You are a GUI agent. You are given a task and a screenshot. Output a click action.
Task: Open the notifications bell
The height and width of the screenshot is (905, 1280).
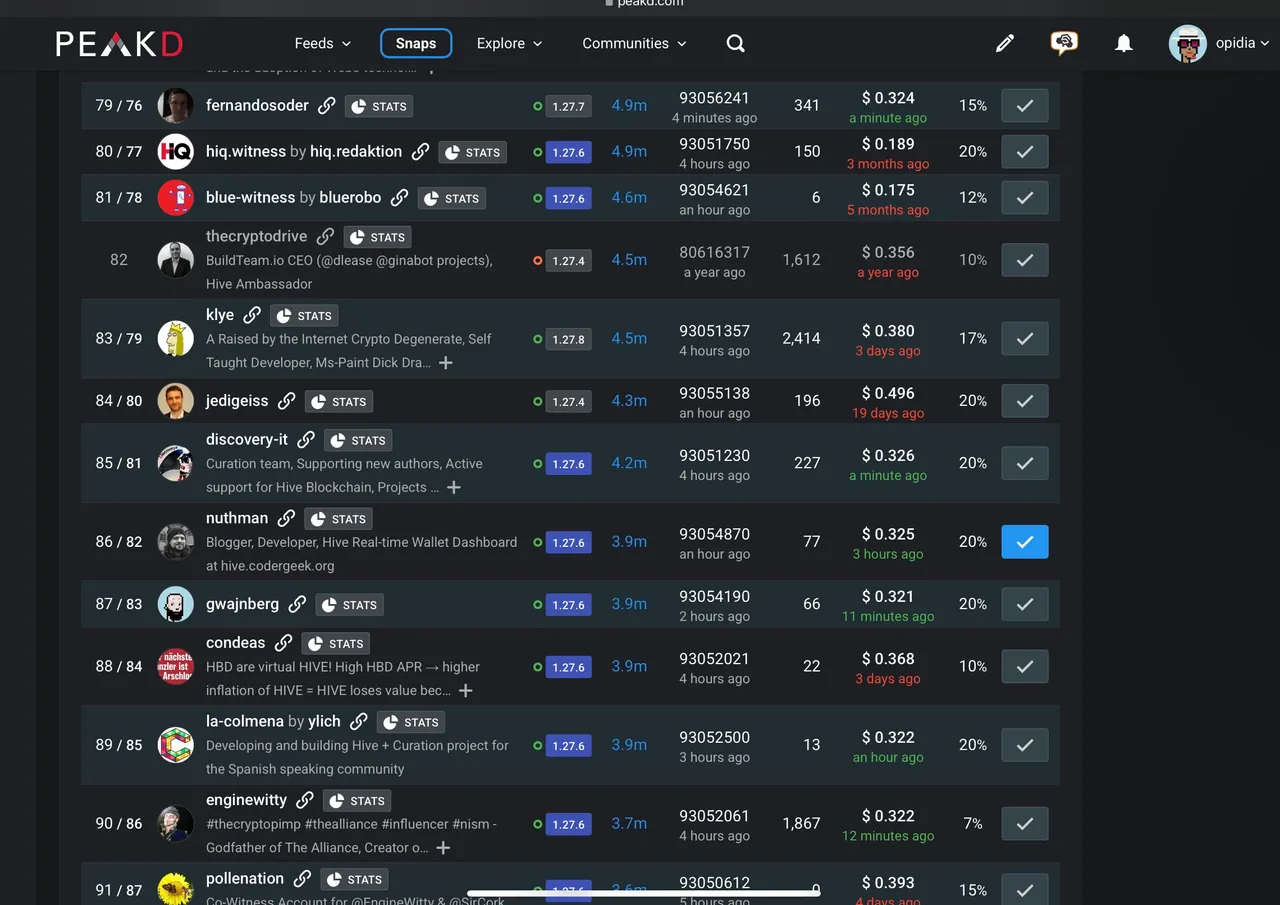(x=1124, y=43)
